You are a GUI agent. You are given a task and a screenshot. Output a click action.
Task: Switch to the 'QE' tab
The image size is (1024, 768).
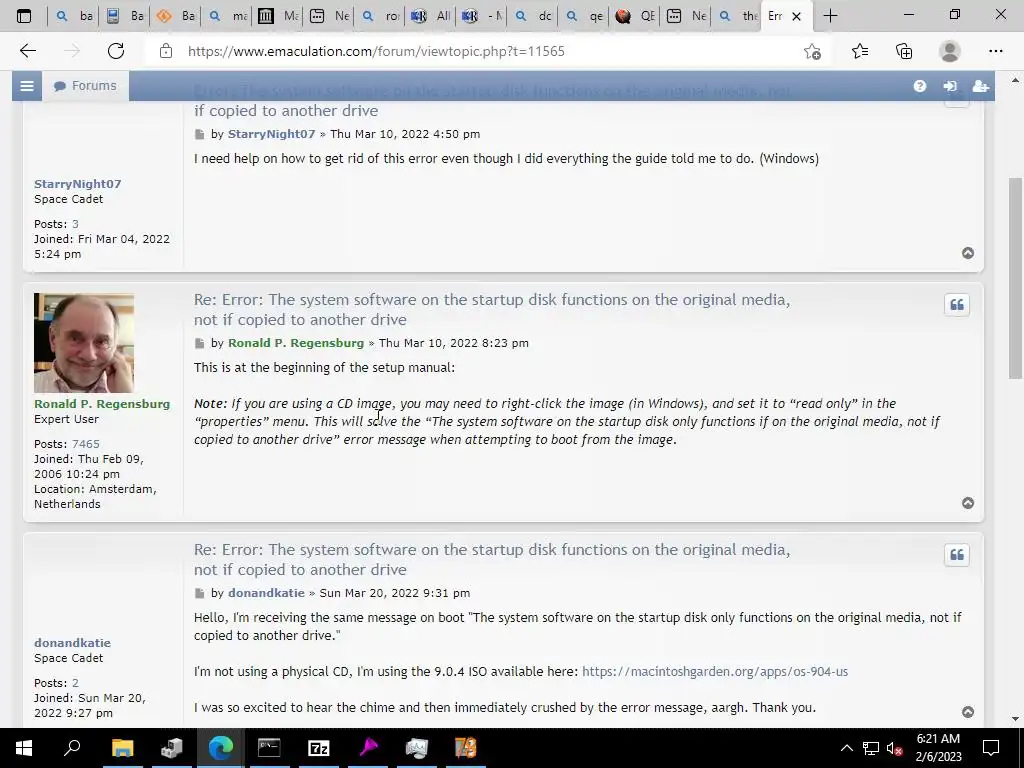pos(635,16)
